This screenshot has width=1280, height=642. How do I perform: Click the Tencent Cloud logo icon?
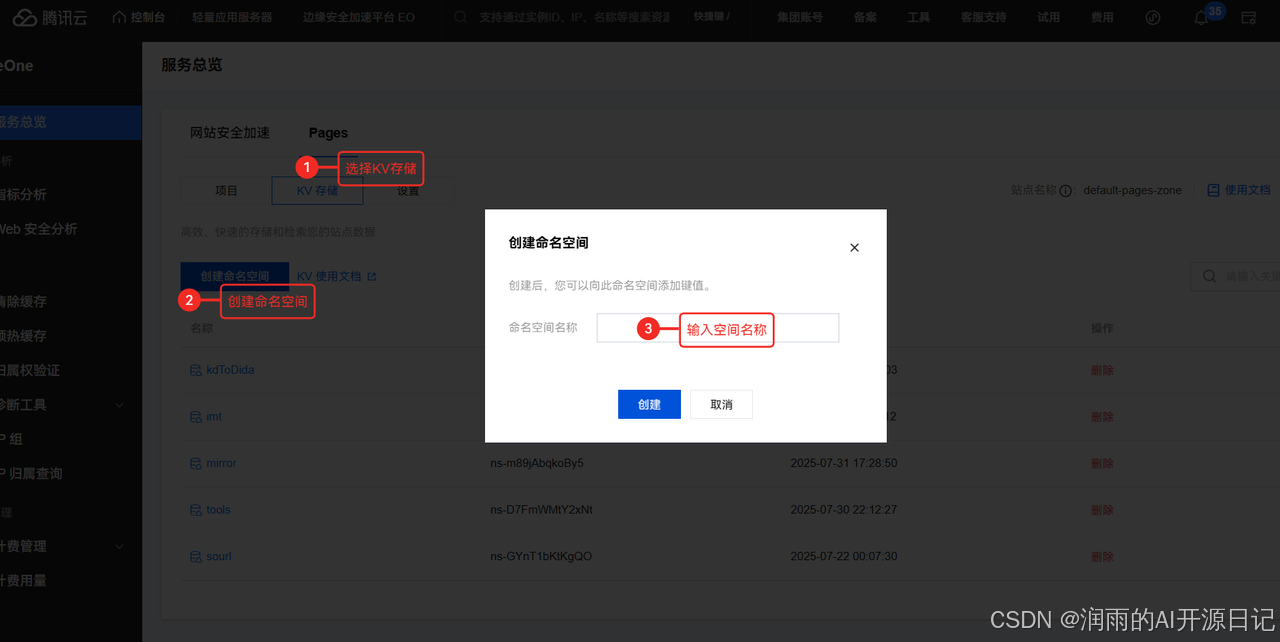click(23, 17)
